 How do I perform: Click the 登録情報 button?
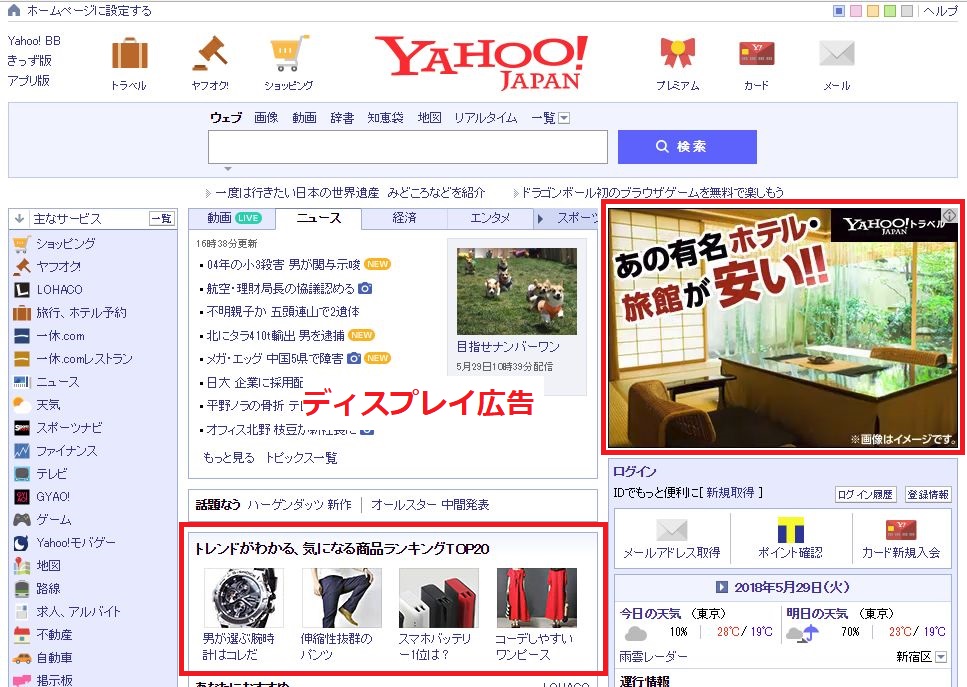coord(928,494)
